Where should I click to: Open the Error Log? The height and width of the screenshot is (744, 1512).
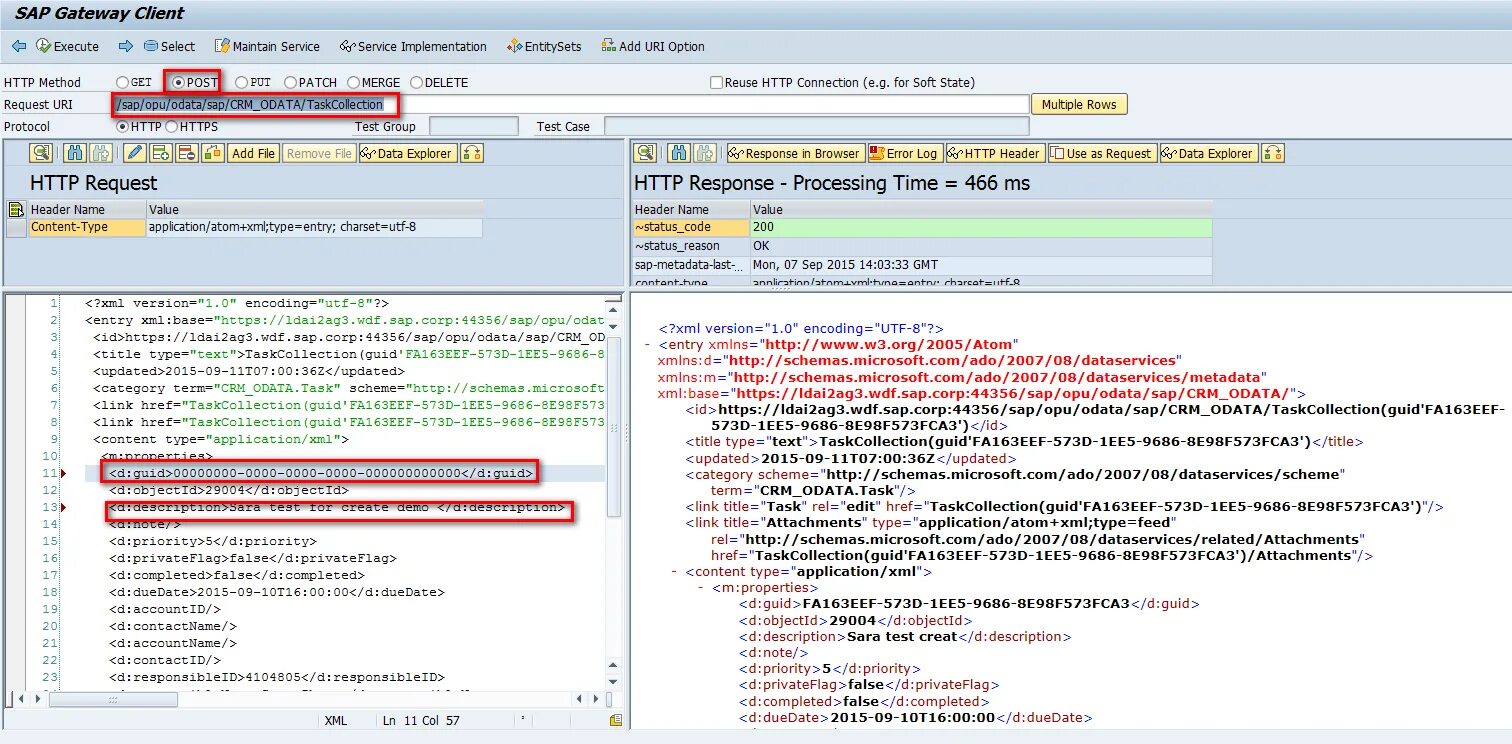pyautogui.click(x=904, y=153)
